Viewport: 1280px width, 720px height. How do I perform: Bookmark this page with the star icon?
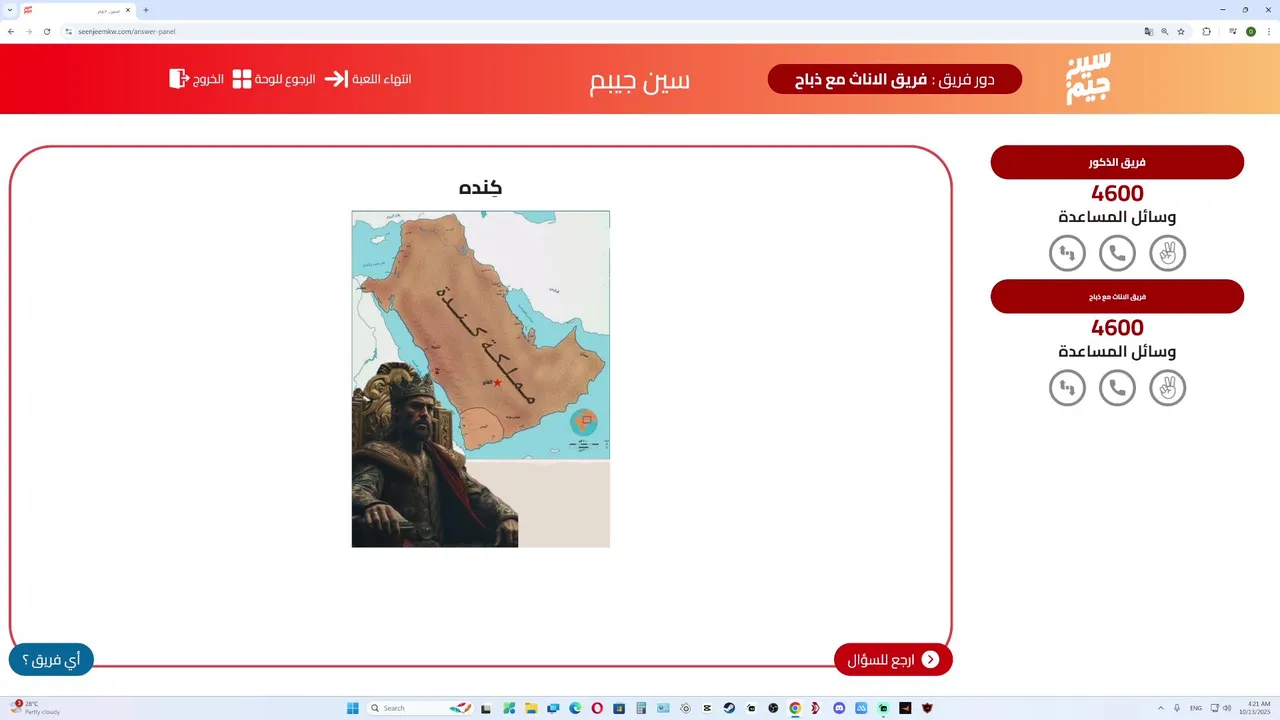coord(1181,31)
